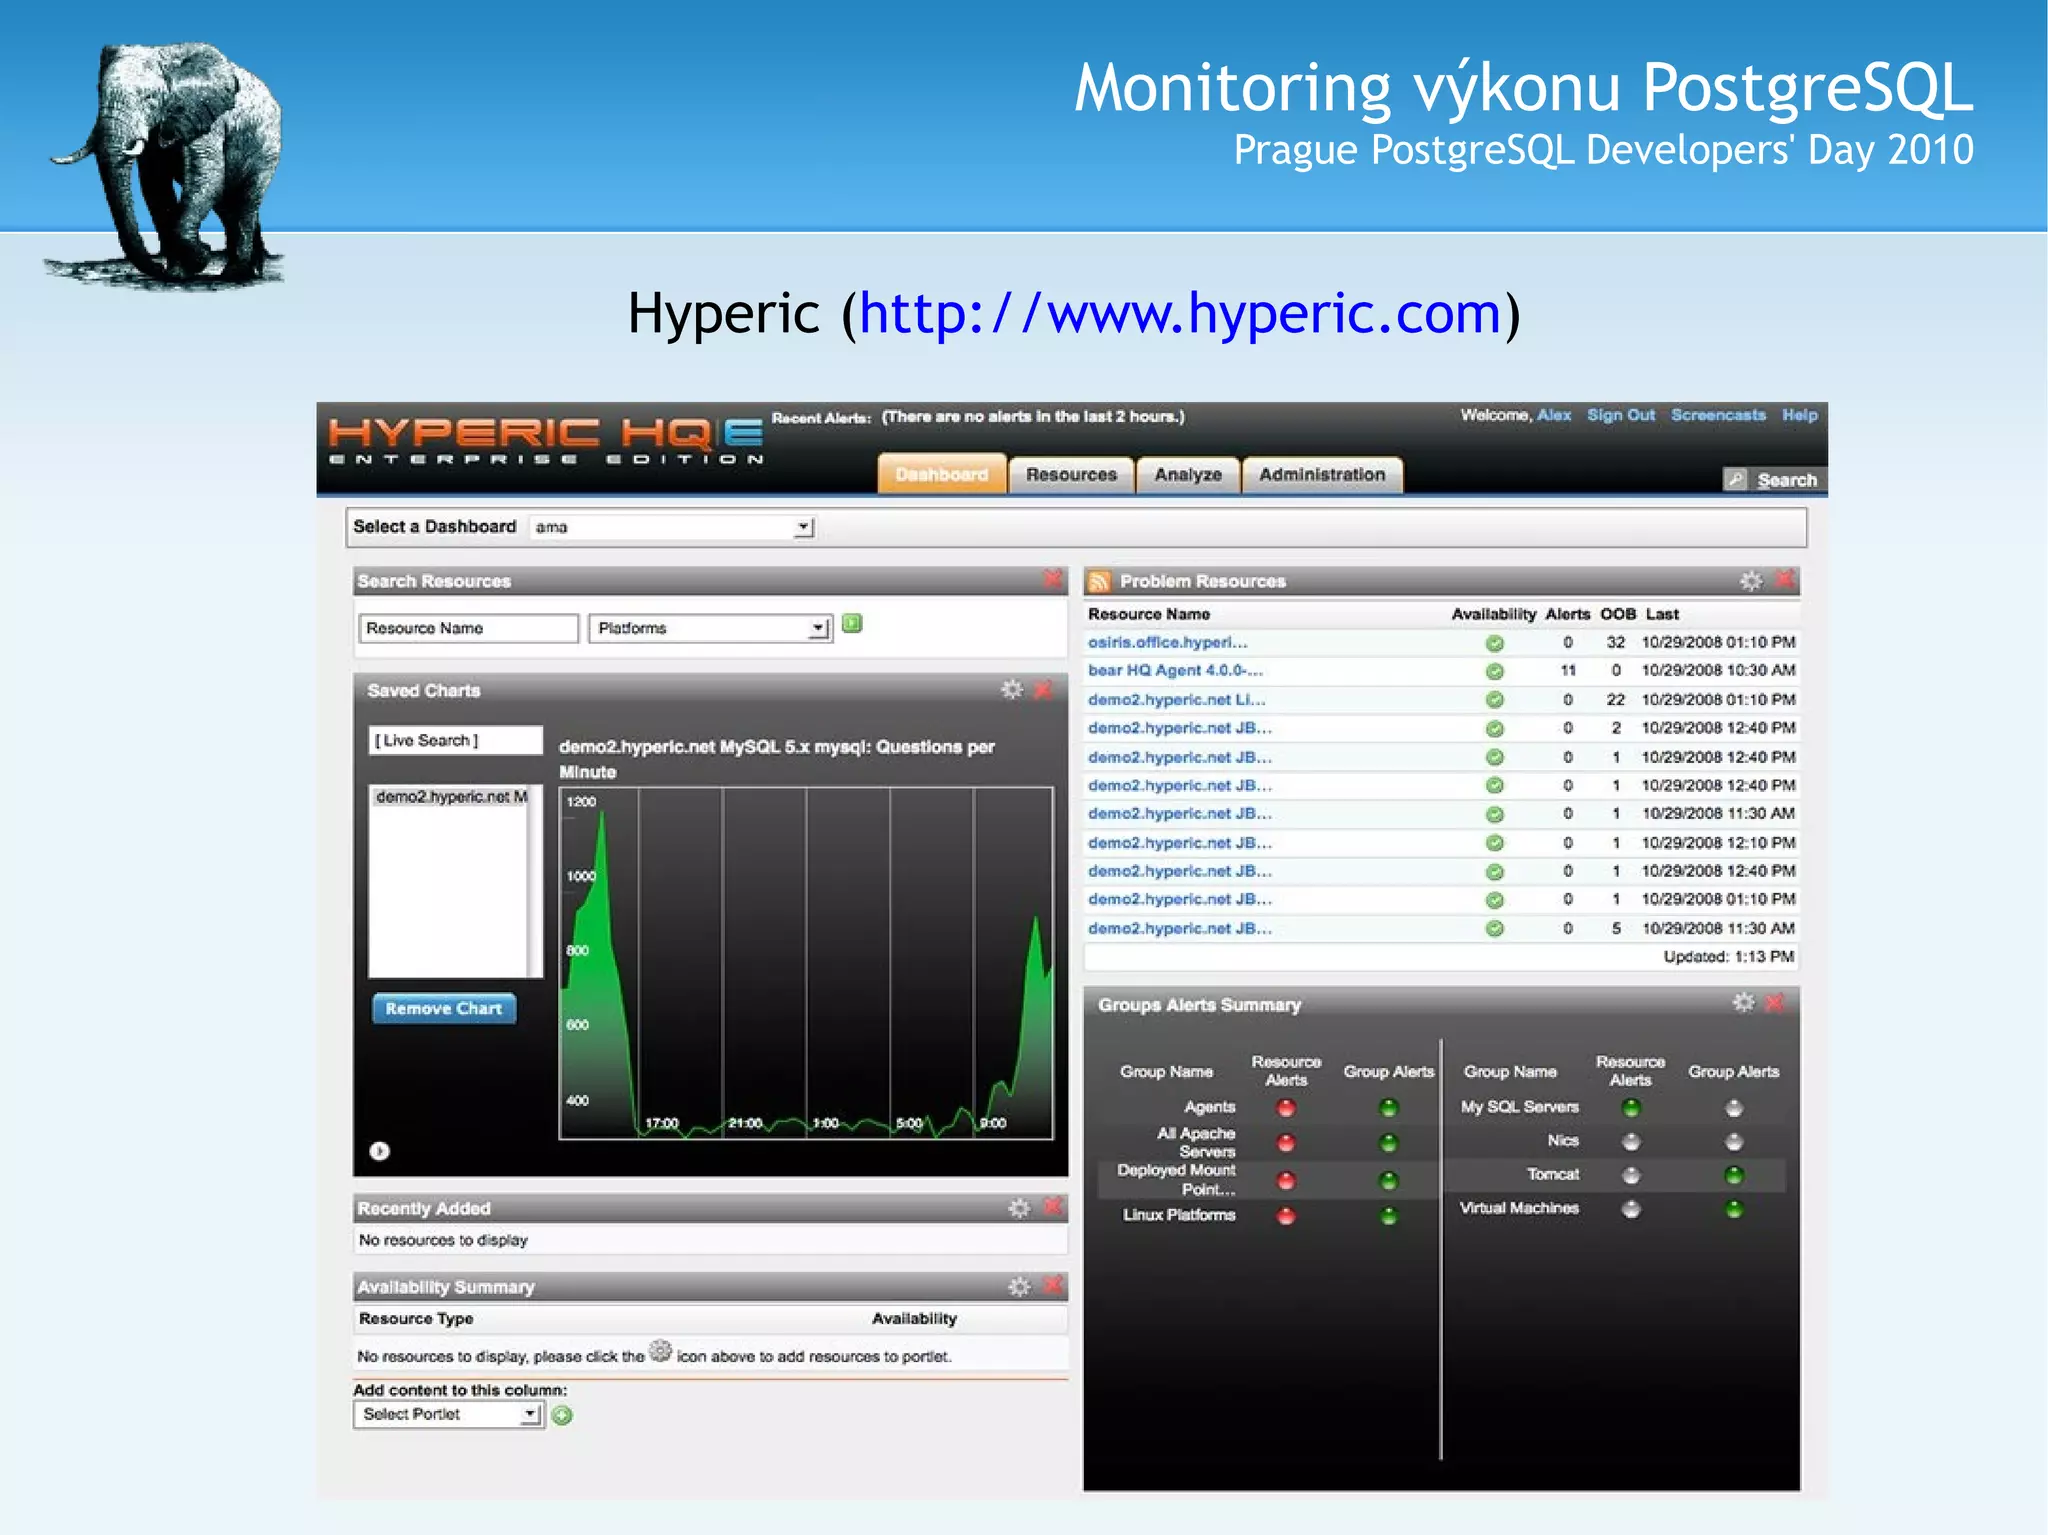The height and width of the screenshot is (1535, 2048).
Task: Click the chart play control icon
Action: pyautogui.click(x=379, y=1151)
